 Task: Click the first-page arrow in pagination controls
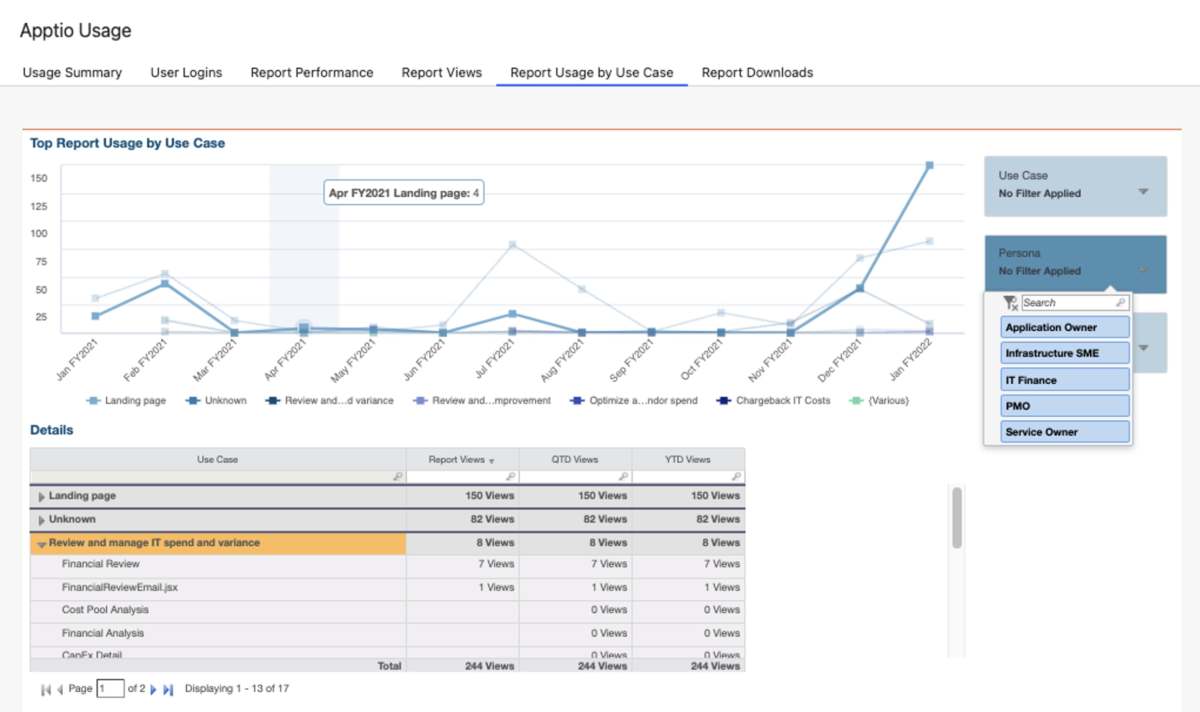tap(45, 688)
